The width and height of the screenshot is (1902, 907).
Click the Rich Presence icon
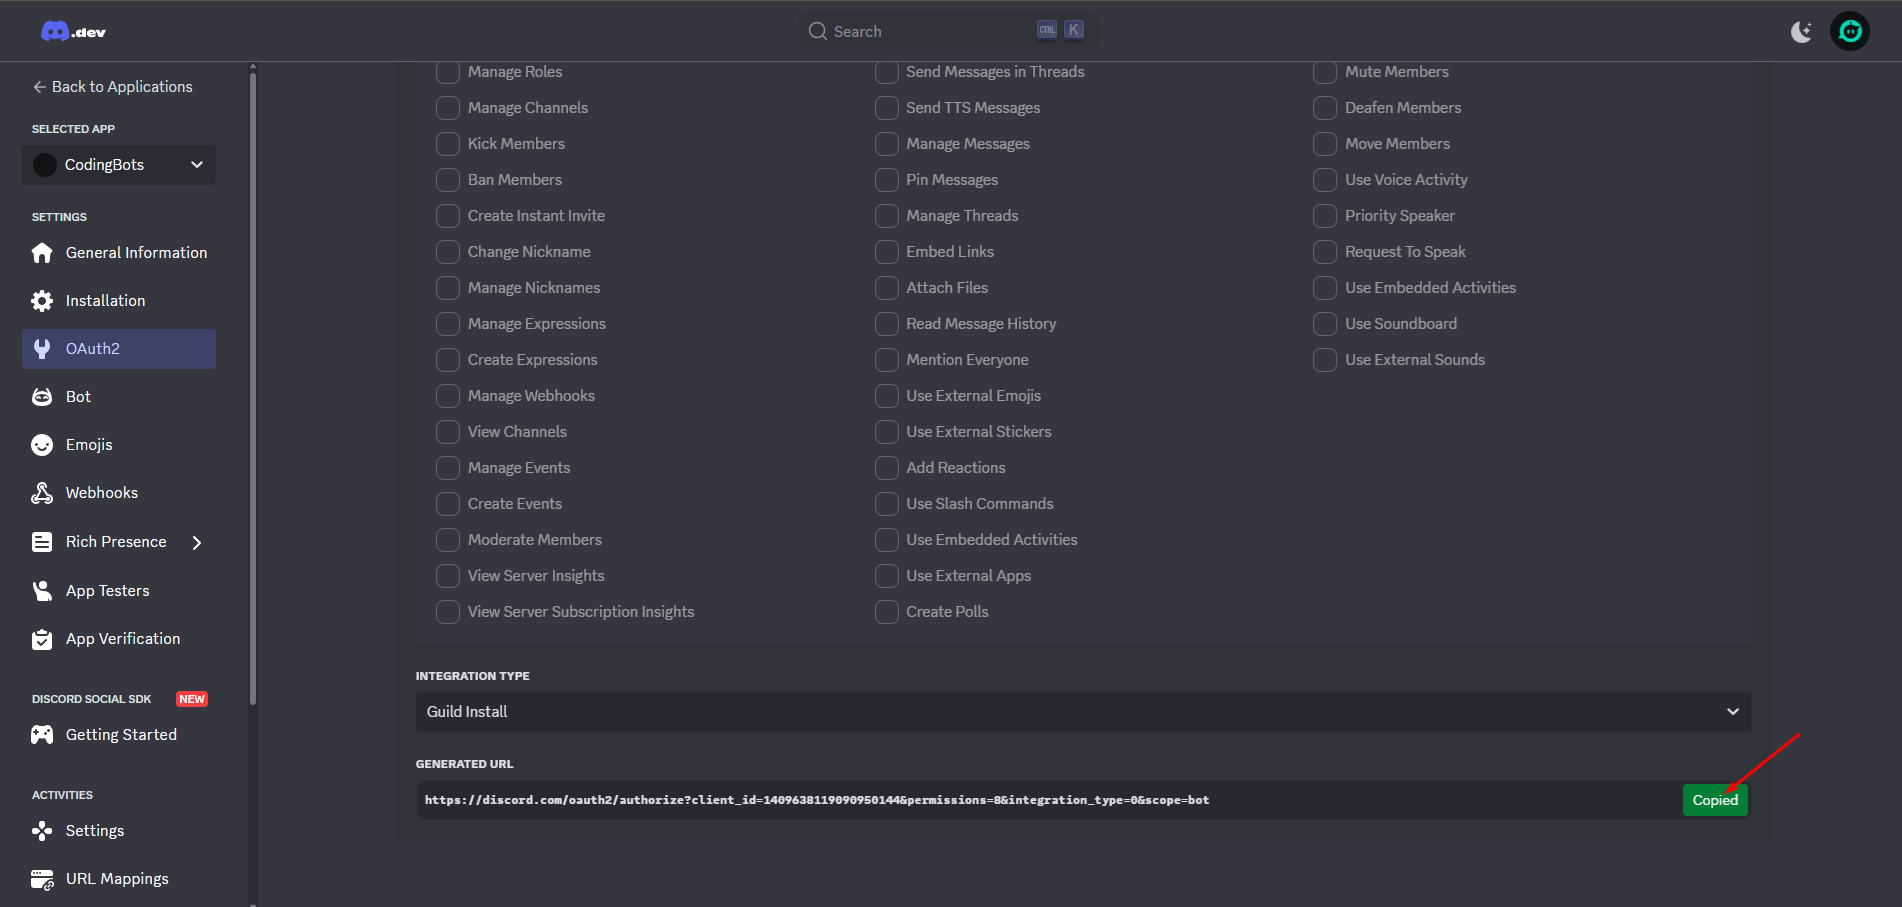[42, 542]
